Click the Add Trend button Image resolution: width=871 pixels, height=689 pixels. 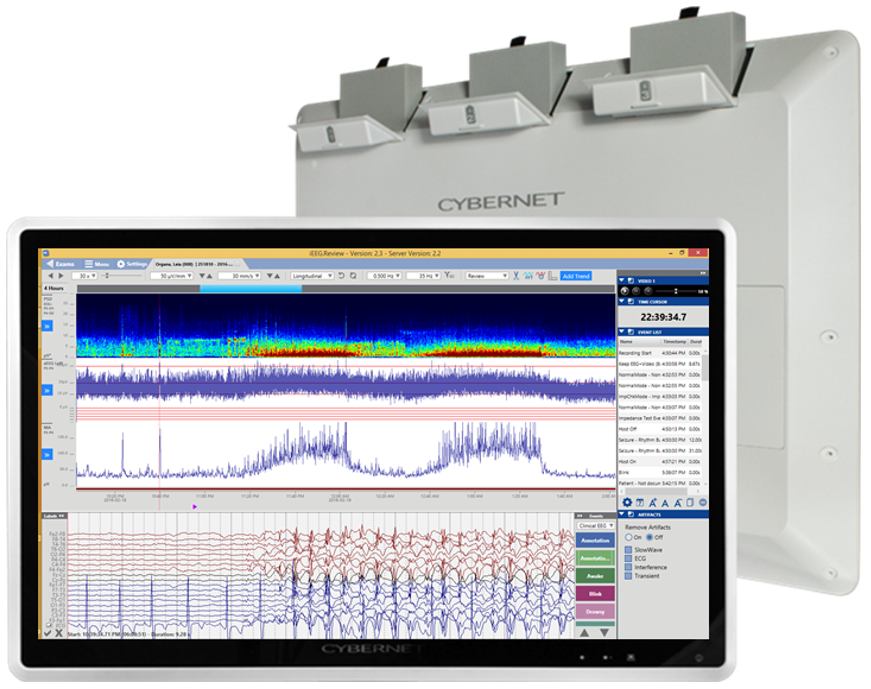coord(576,276)
